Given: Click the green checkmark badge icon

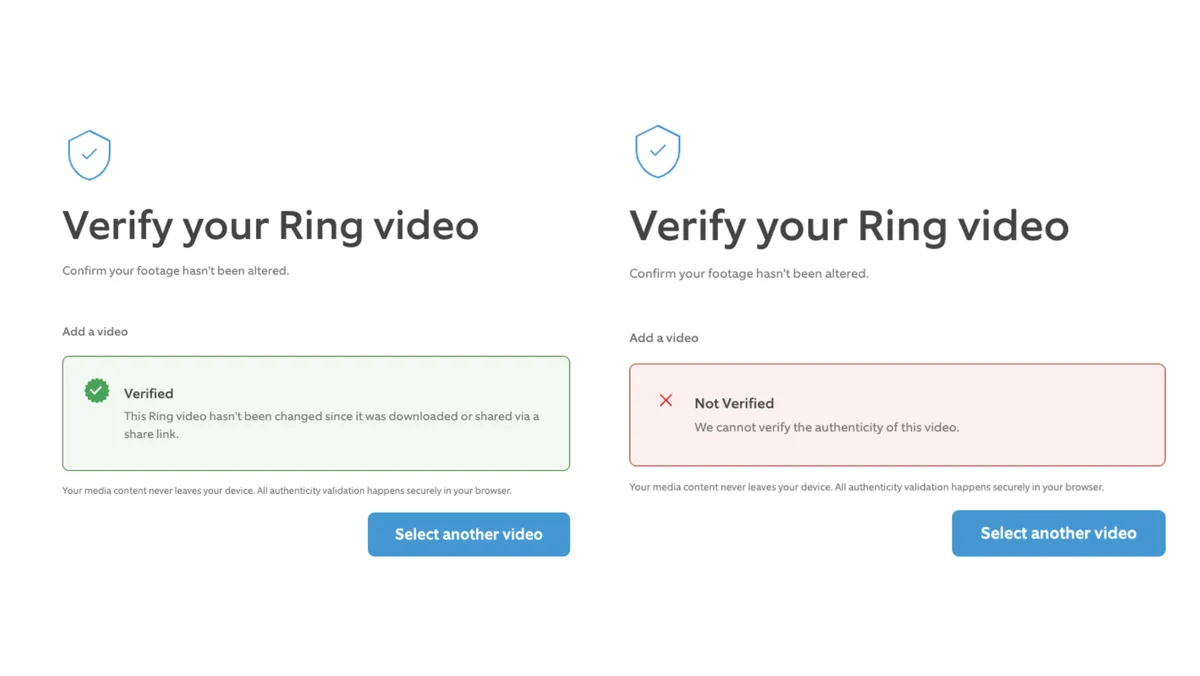Looking at the screenshot, I should point(97,391).
